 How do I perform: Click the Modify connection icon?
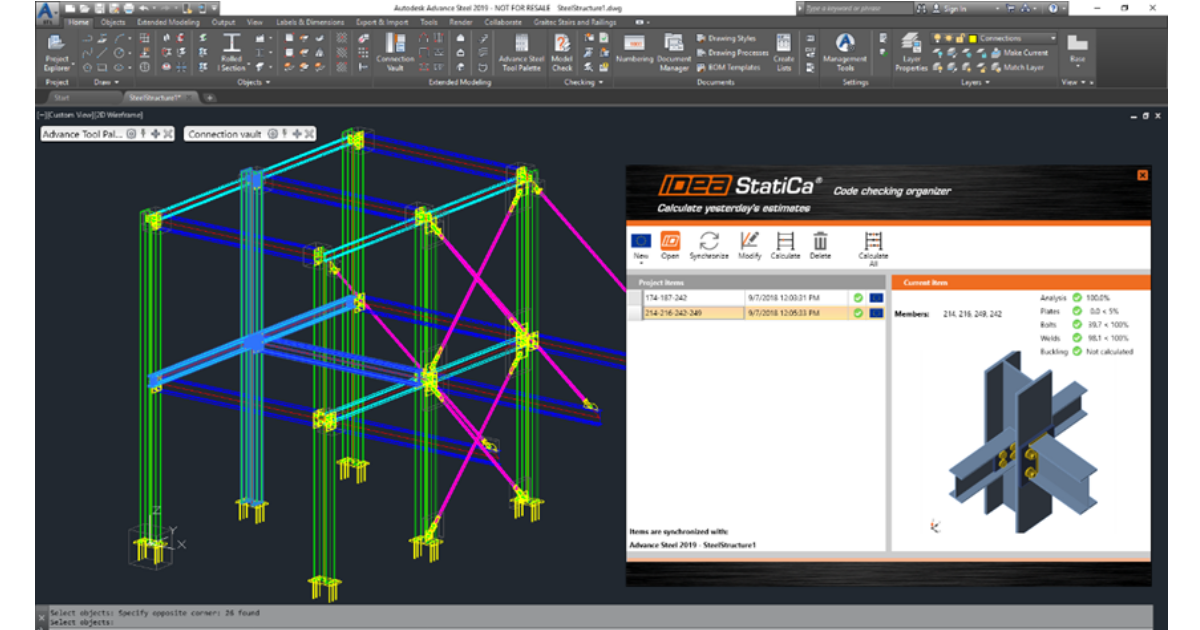[x=749, y=241]
